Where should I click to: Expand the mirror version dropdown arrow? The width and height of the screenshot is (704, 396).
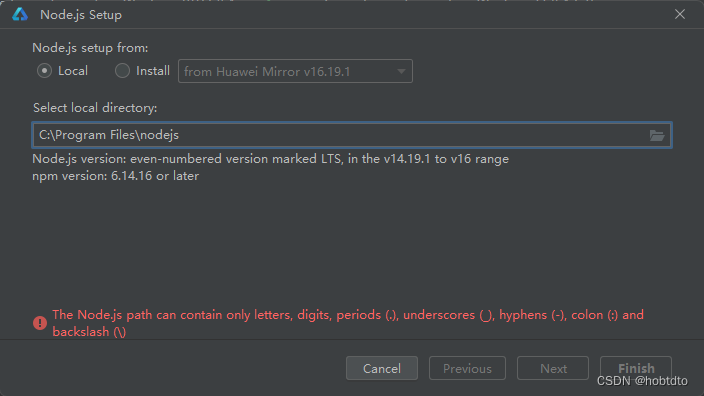point(401,71)
